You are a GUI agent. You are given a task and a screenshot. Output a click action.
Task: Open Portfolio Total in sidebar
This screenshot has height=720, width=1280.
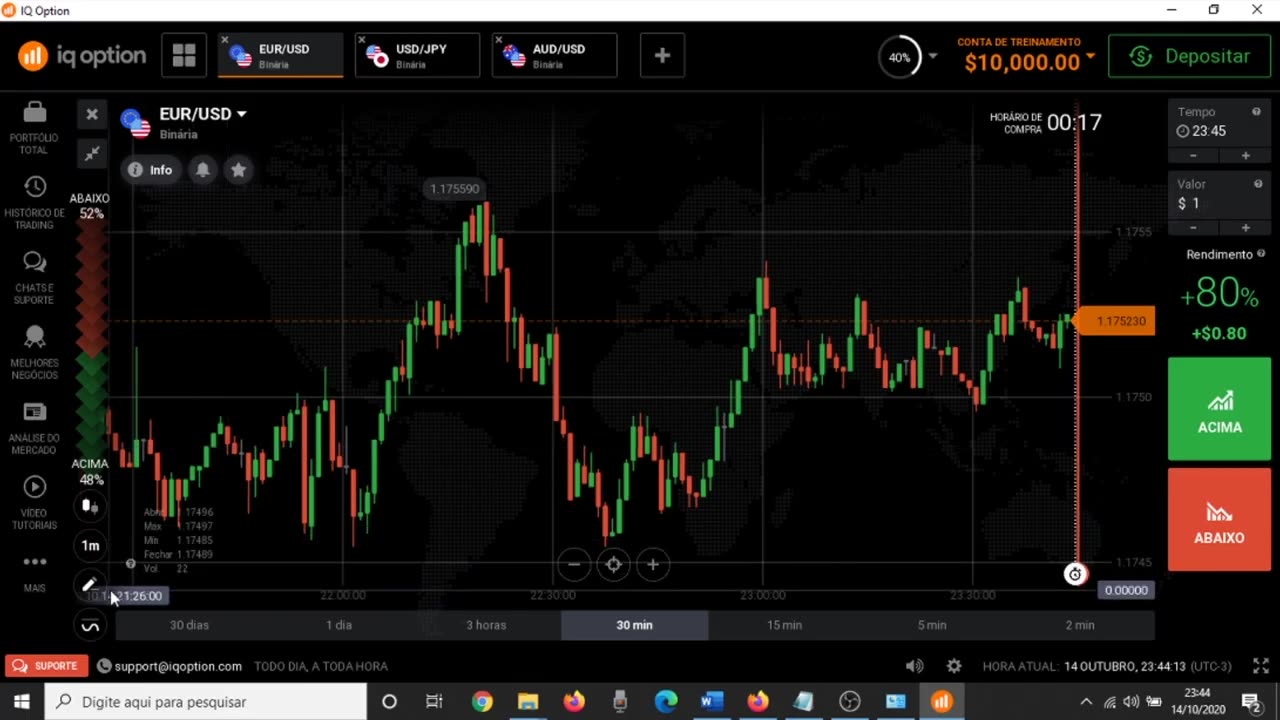click(x=34, y=128)
